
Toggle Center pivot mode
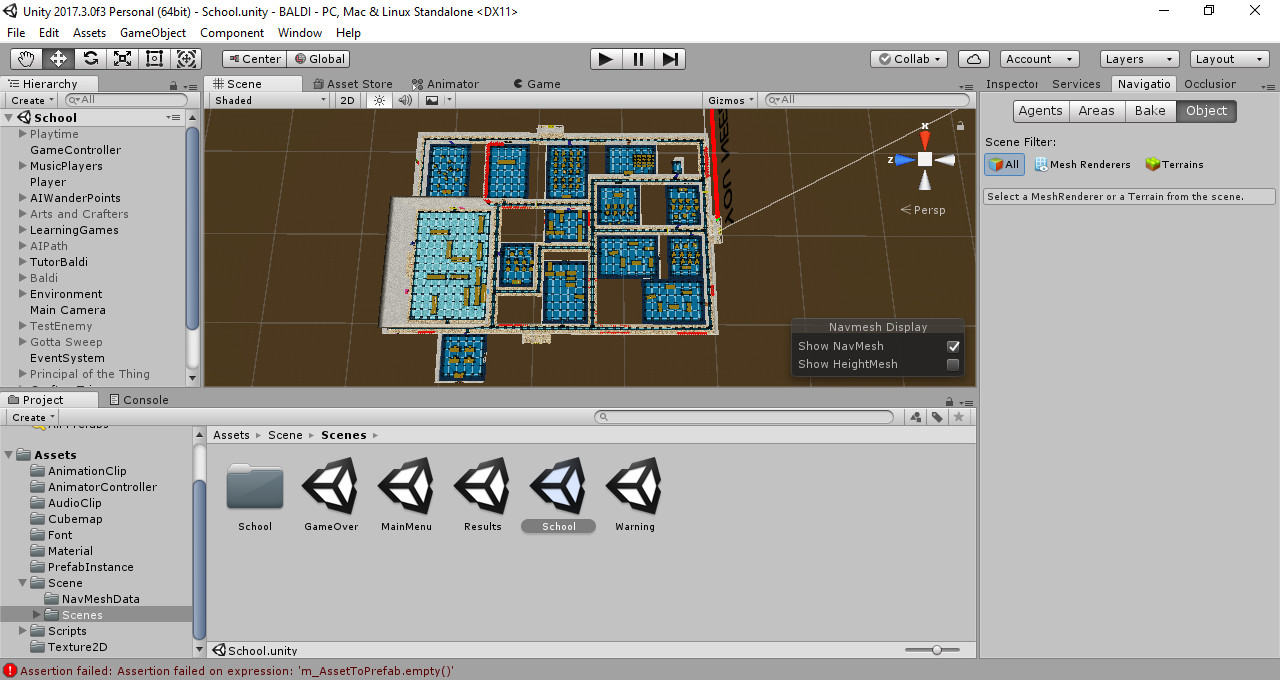253,59
